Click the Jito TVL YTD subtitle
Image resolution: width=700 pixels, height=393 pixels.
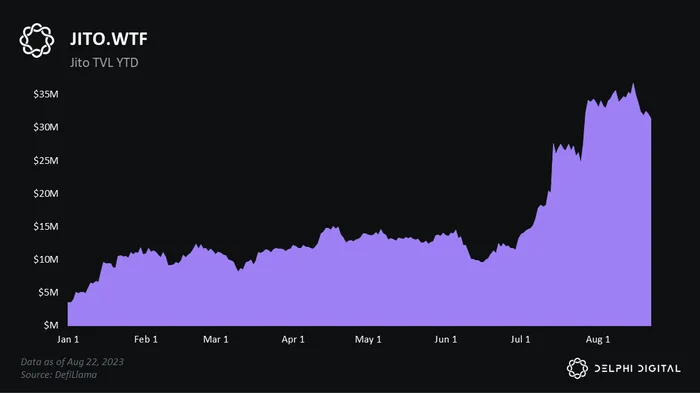click(x=104, y=63)
